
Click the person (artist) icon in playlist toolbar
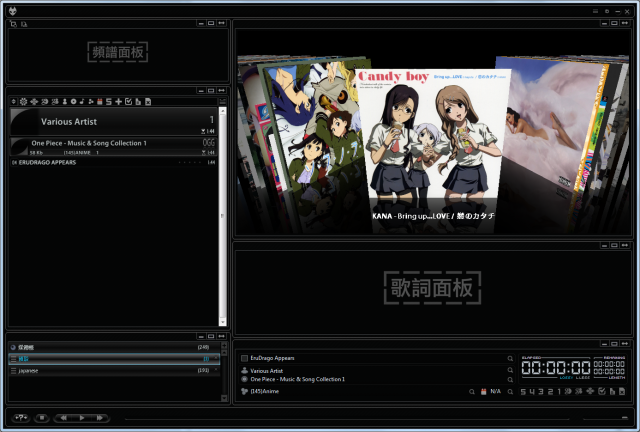point(64,101)
